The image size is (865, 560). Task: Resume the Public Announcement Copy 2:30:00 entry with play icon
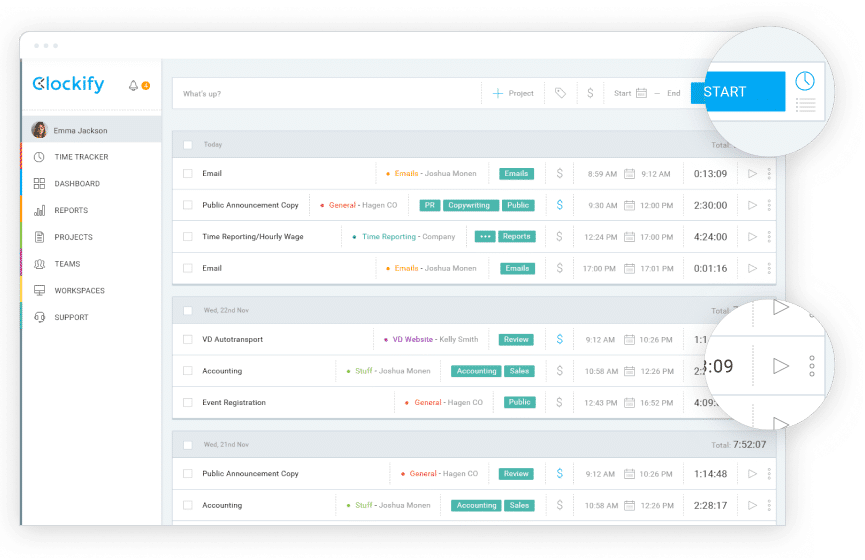752,205
